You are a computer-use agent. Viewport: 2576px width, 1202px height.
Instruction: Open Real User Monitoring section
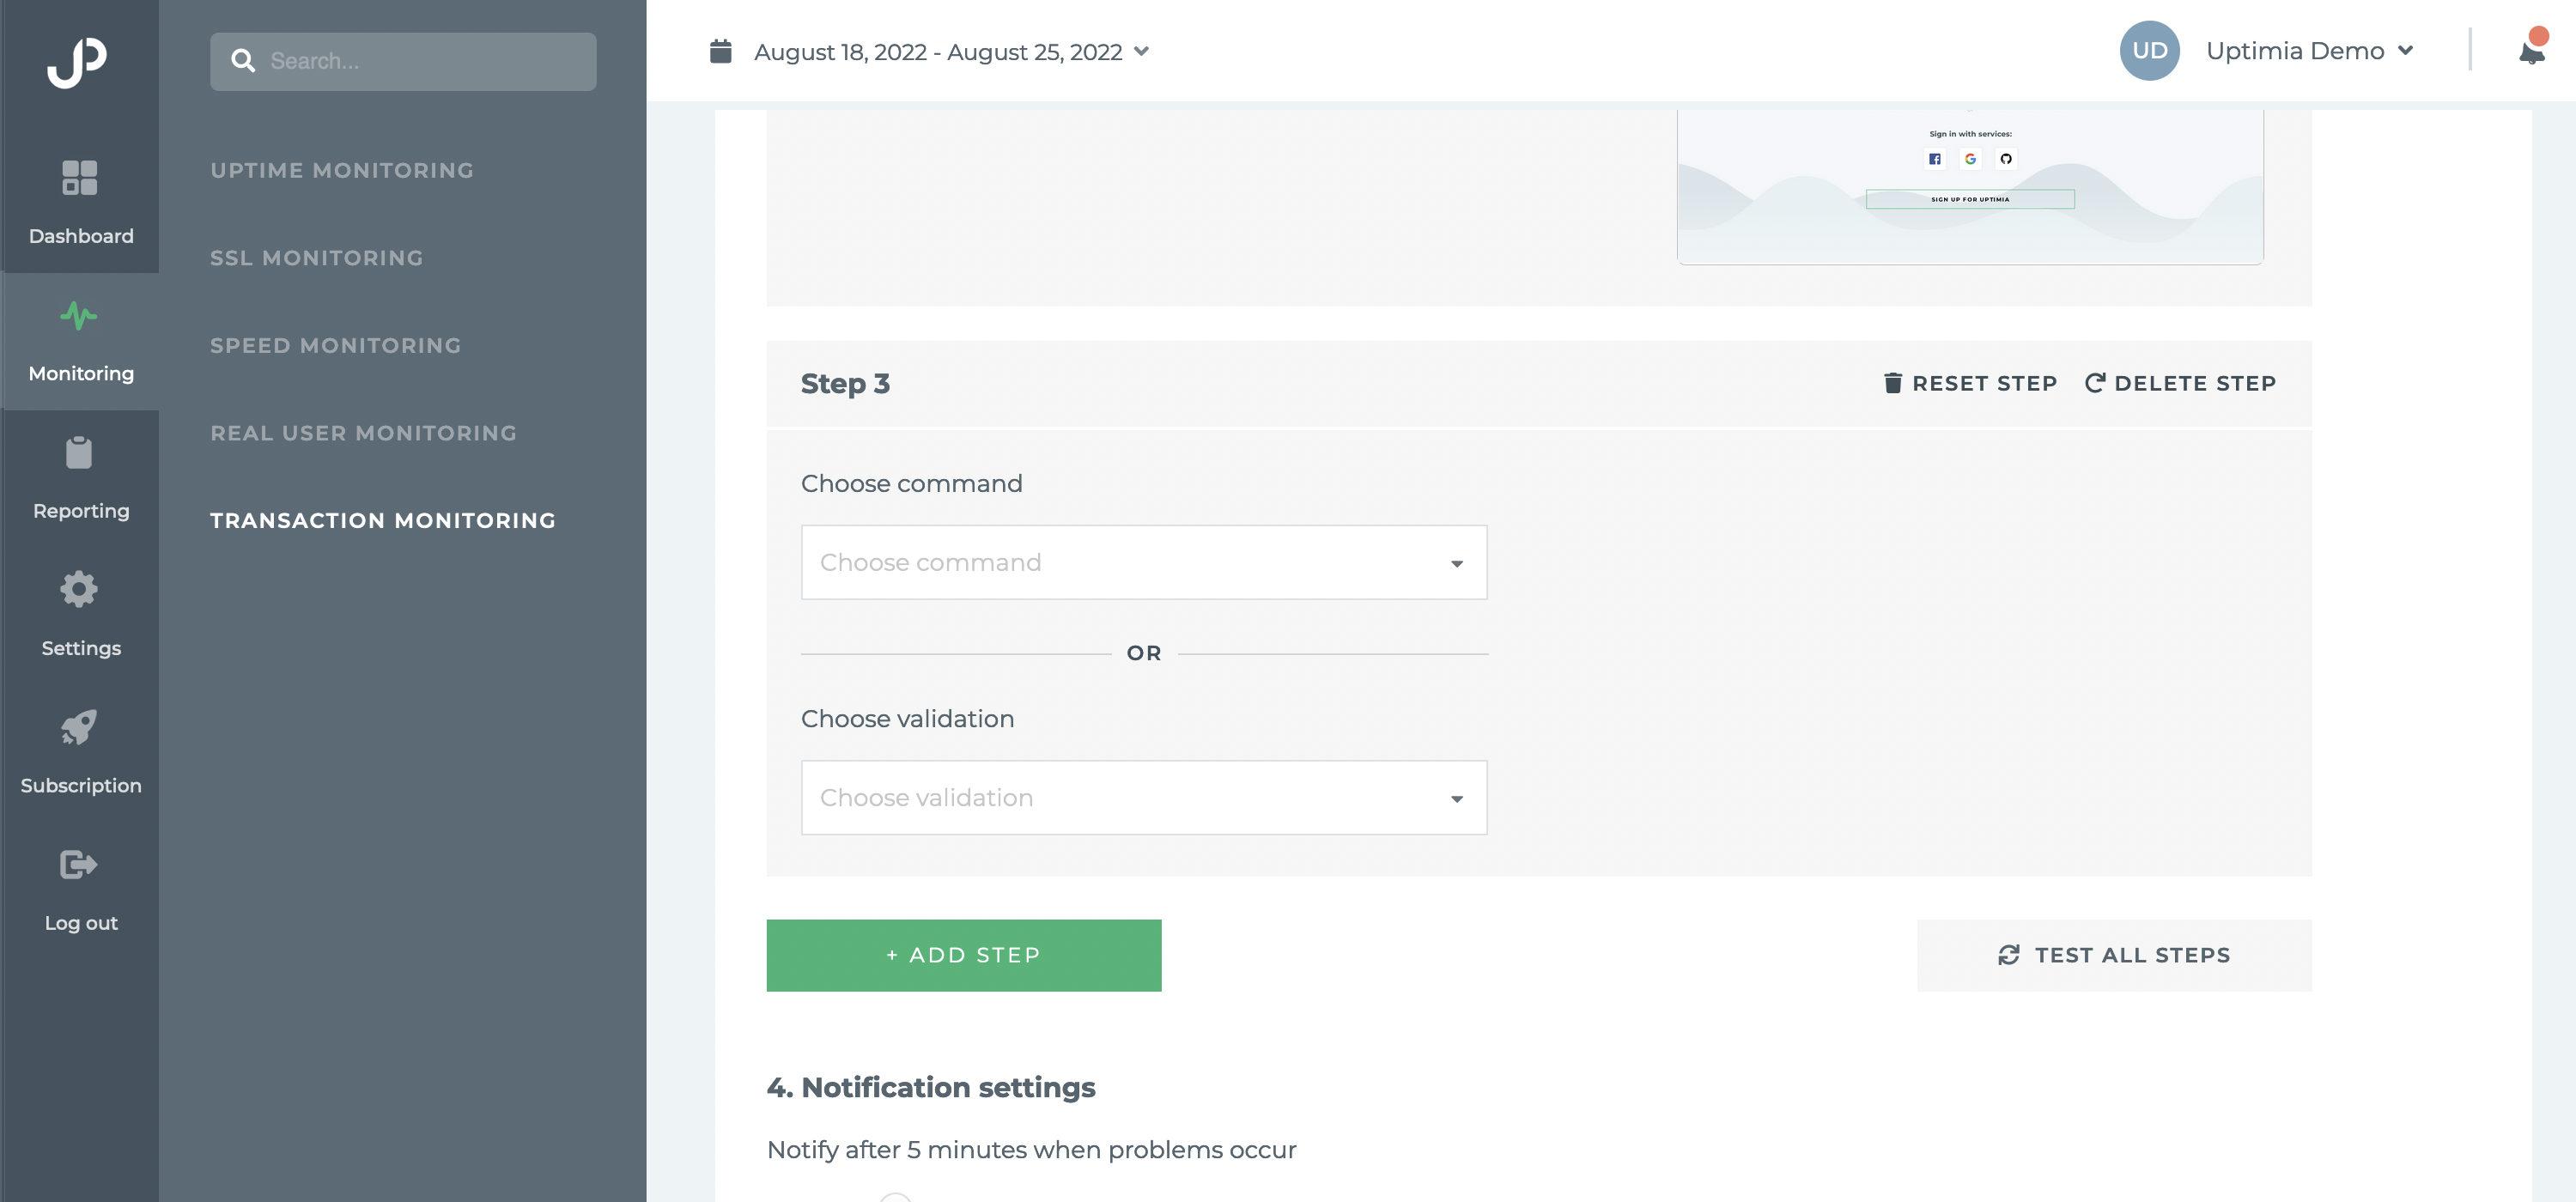[363, 433]
